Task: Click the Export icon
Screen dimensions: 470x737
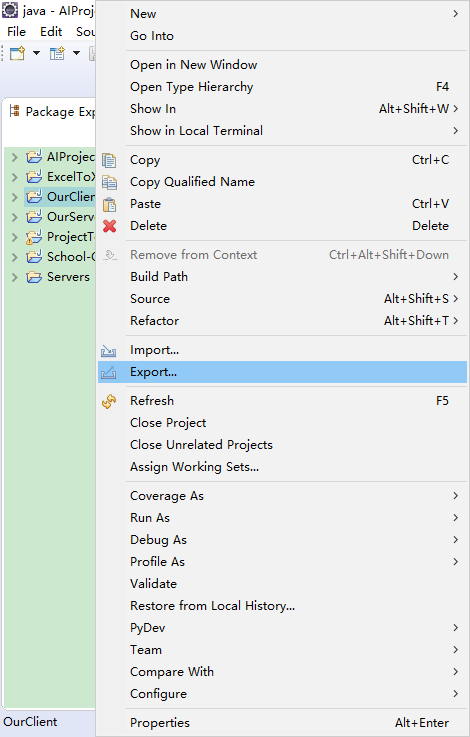Action: (109, 373)
